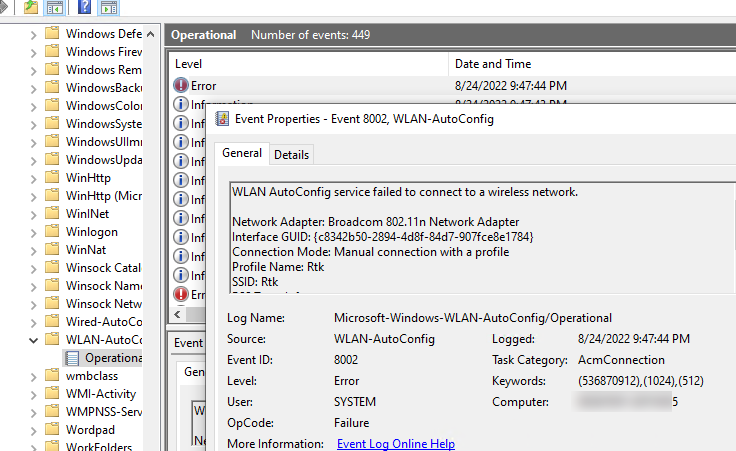Image resolution: width=736 pixels, height=451 pixels.
Task: Open the Event Log Online Help link
Action: (x=396, y=443)
